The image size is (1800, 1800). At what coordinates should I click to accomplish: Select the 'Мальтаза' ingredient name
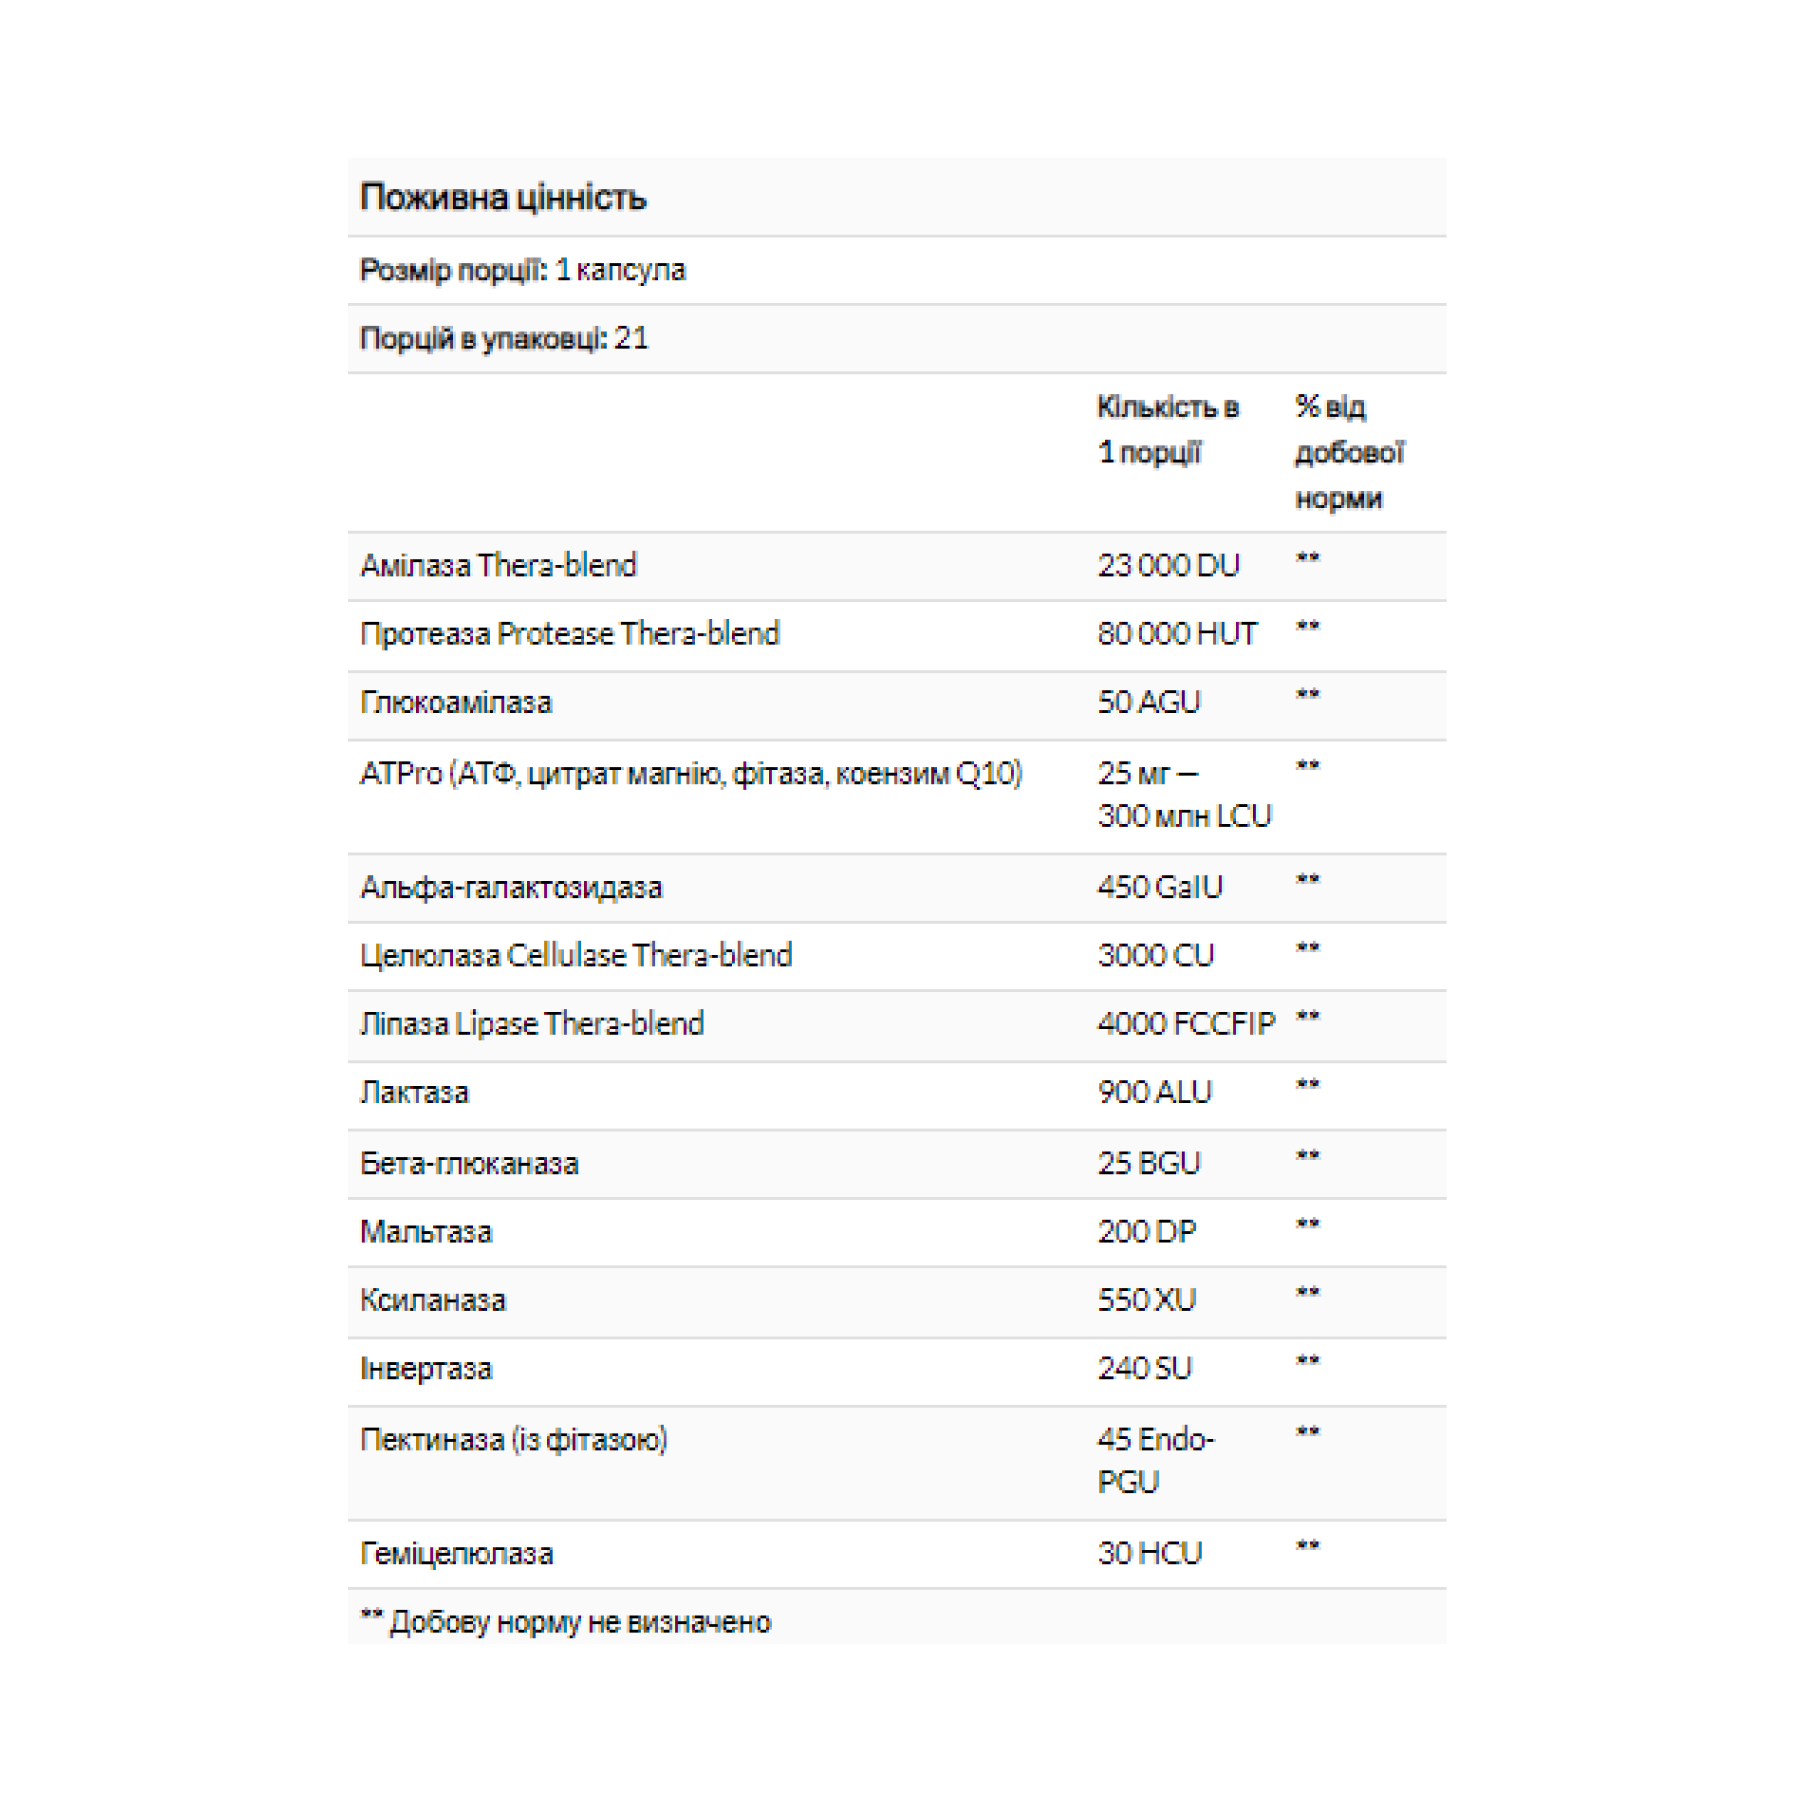[426, 1232]
